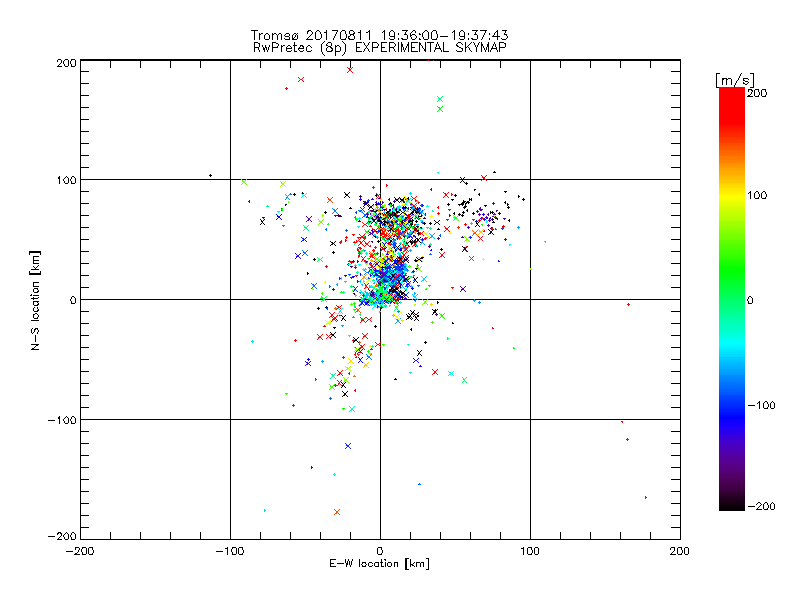Click the x-axis tick label 200
The width and height of the screenshot is (800, 600).
tap(680, 551)
